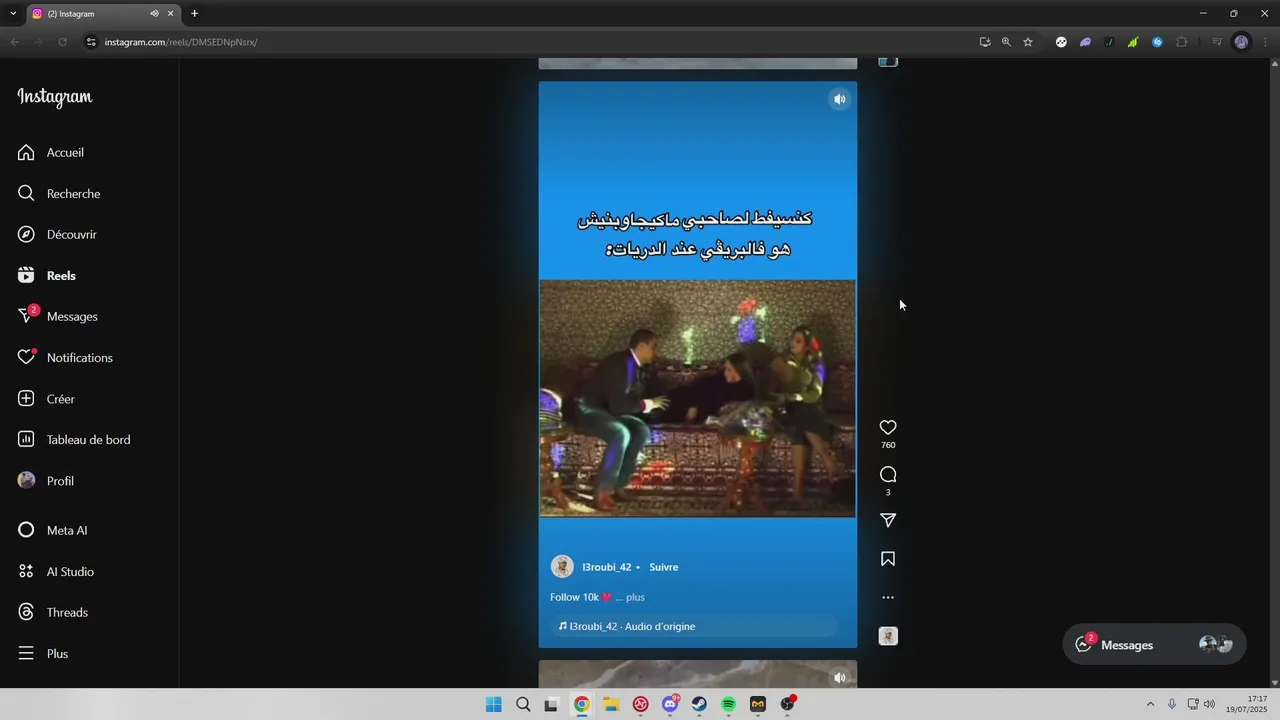This screenshot has width=1280, height=720.
Task: Open Threads from sidebar
Action: (x=53, y=612)
